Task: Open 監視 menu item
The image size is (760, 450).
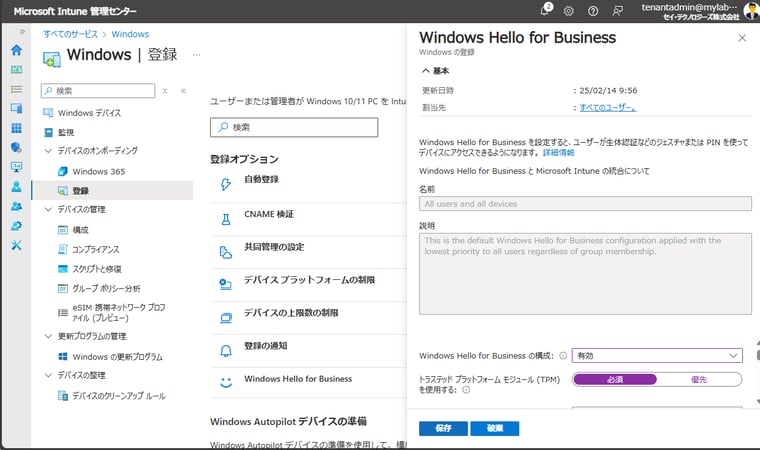Action: [66, 132]
